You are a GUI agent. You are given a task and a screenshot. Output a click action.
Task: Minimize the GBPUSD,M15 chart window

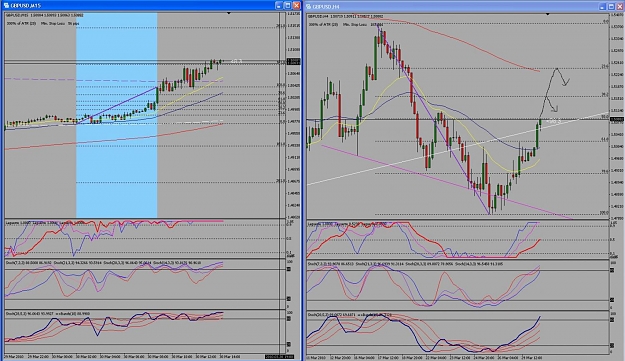click(x=279, y=6)
